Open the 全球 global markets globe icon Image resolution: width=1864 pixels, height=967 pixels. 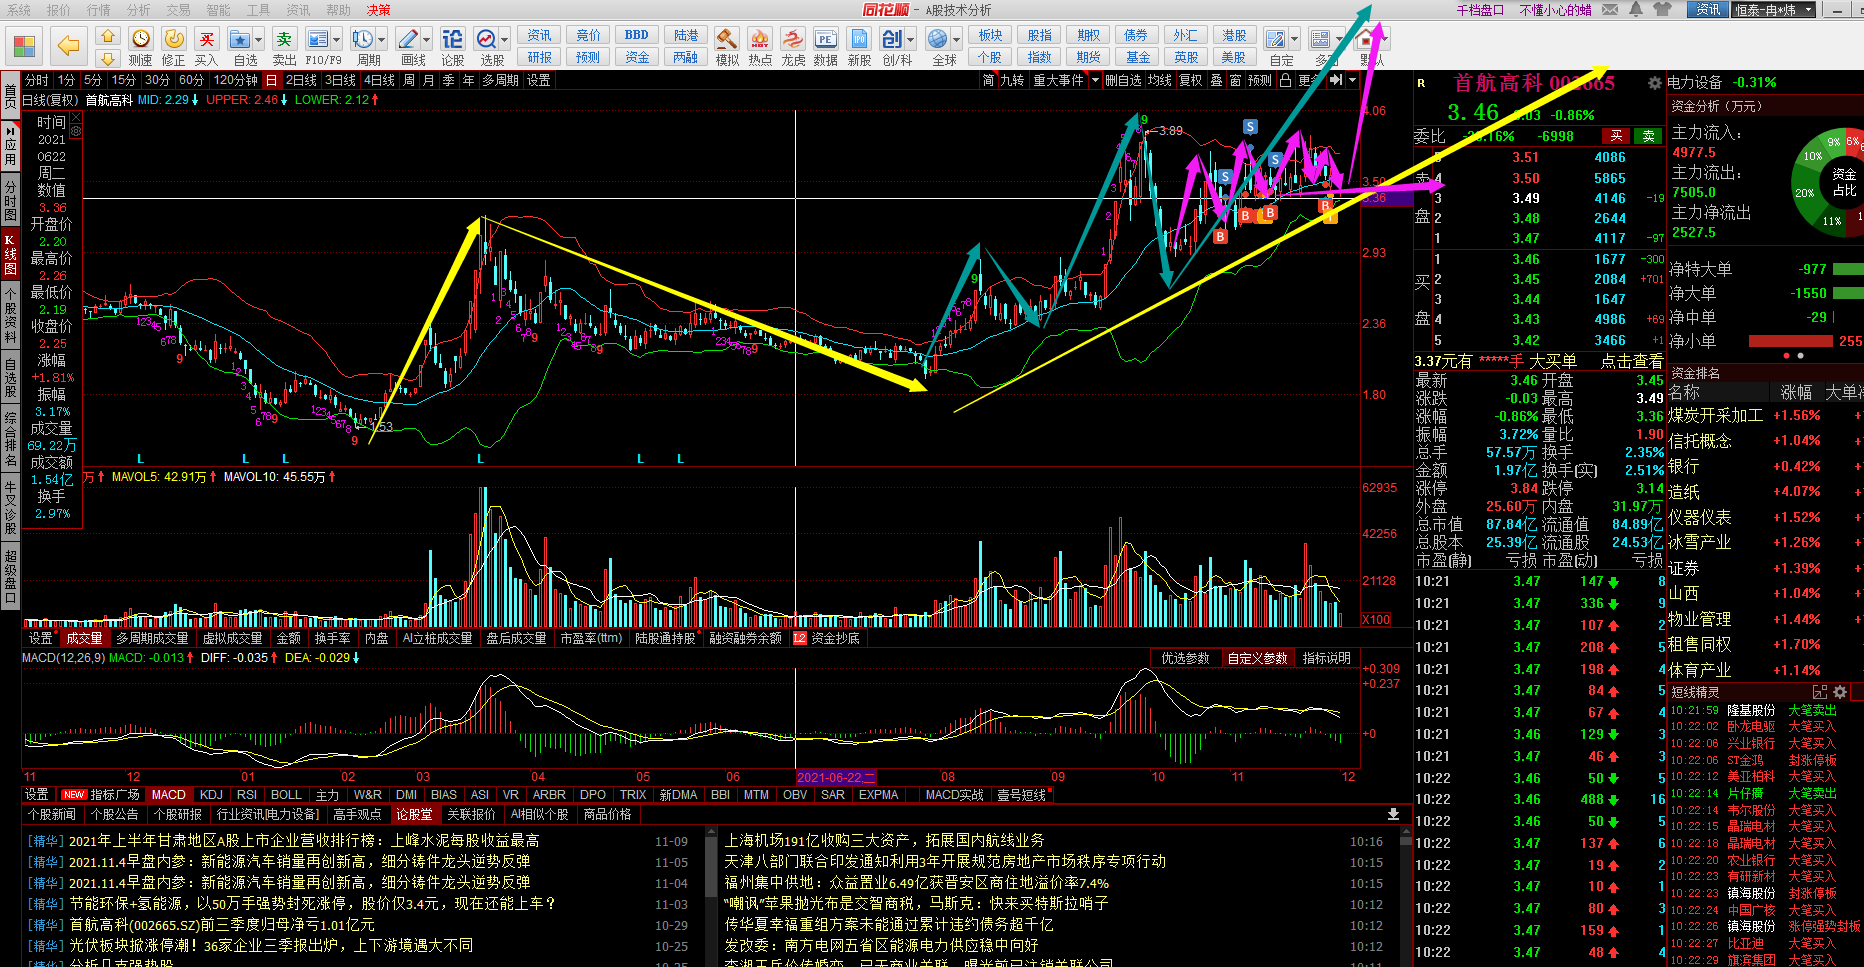[x=937, y=40]
